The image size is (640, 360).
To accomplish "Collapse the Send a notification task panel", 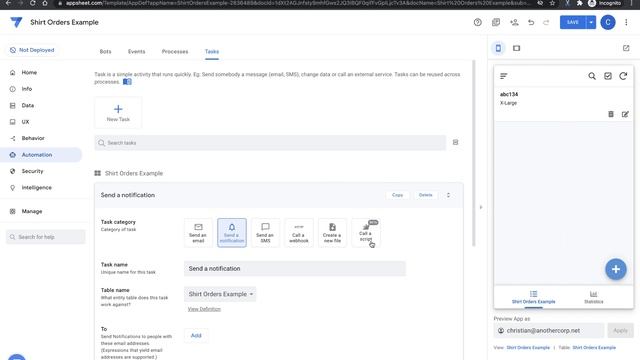I will click(x=448, y=195).
